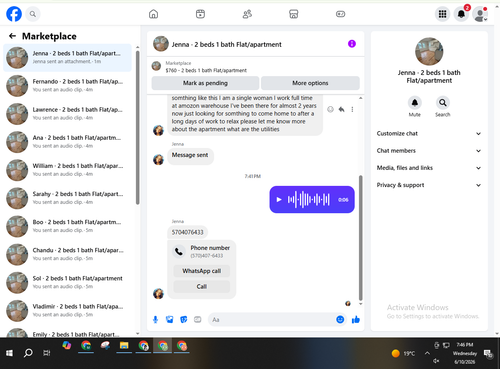Open the Facebook search icon
Screen dimensions: 500x369
point(33,14)
